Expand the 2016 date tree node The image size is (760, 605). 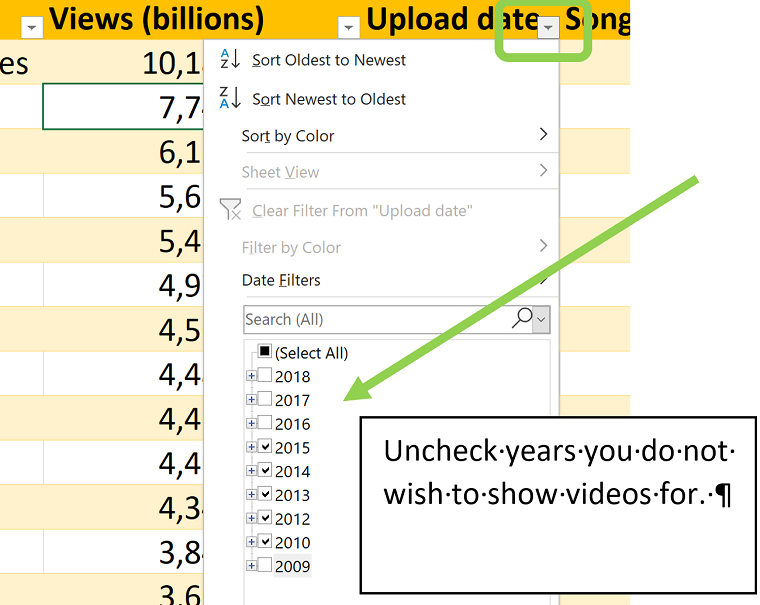coord(251,423)
